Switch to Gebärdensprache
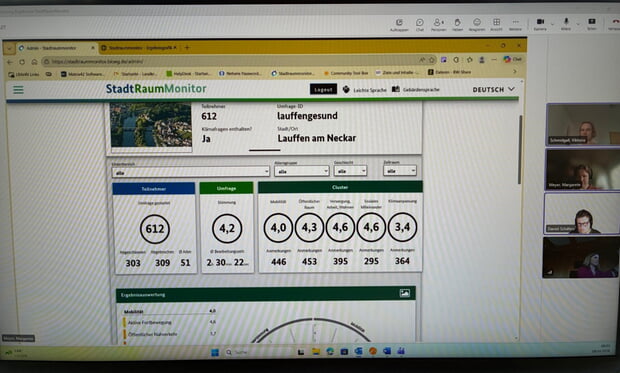The height and width of the screenshot is (373, 620). pyautogui.click(x=416, y=89)
